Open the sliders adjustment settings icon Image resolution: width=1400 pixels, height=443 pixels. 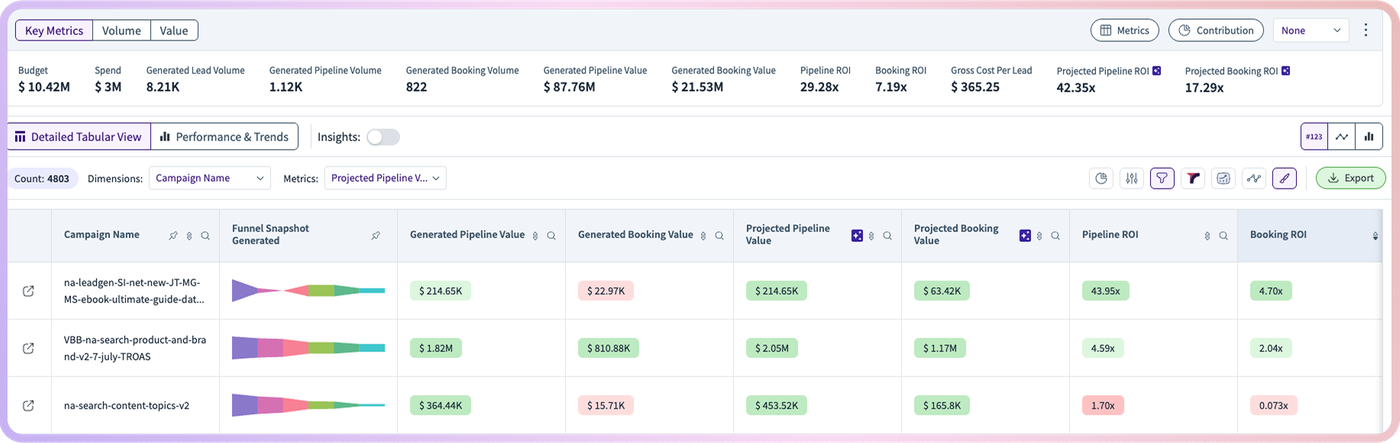tap(1132, 179)
